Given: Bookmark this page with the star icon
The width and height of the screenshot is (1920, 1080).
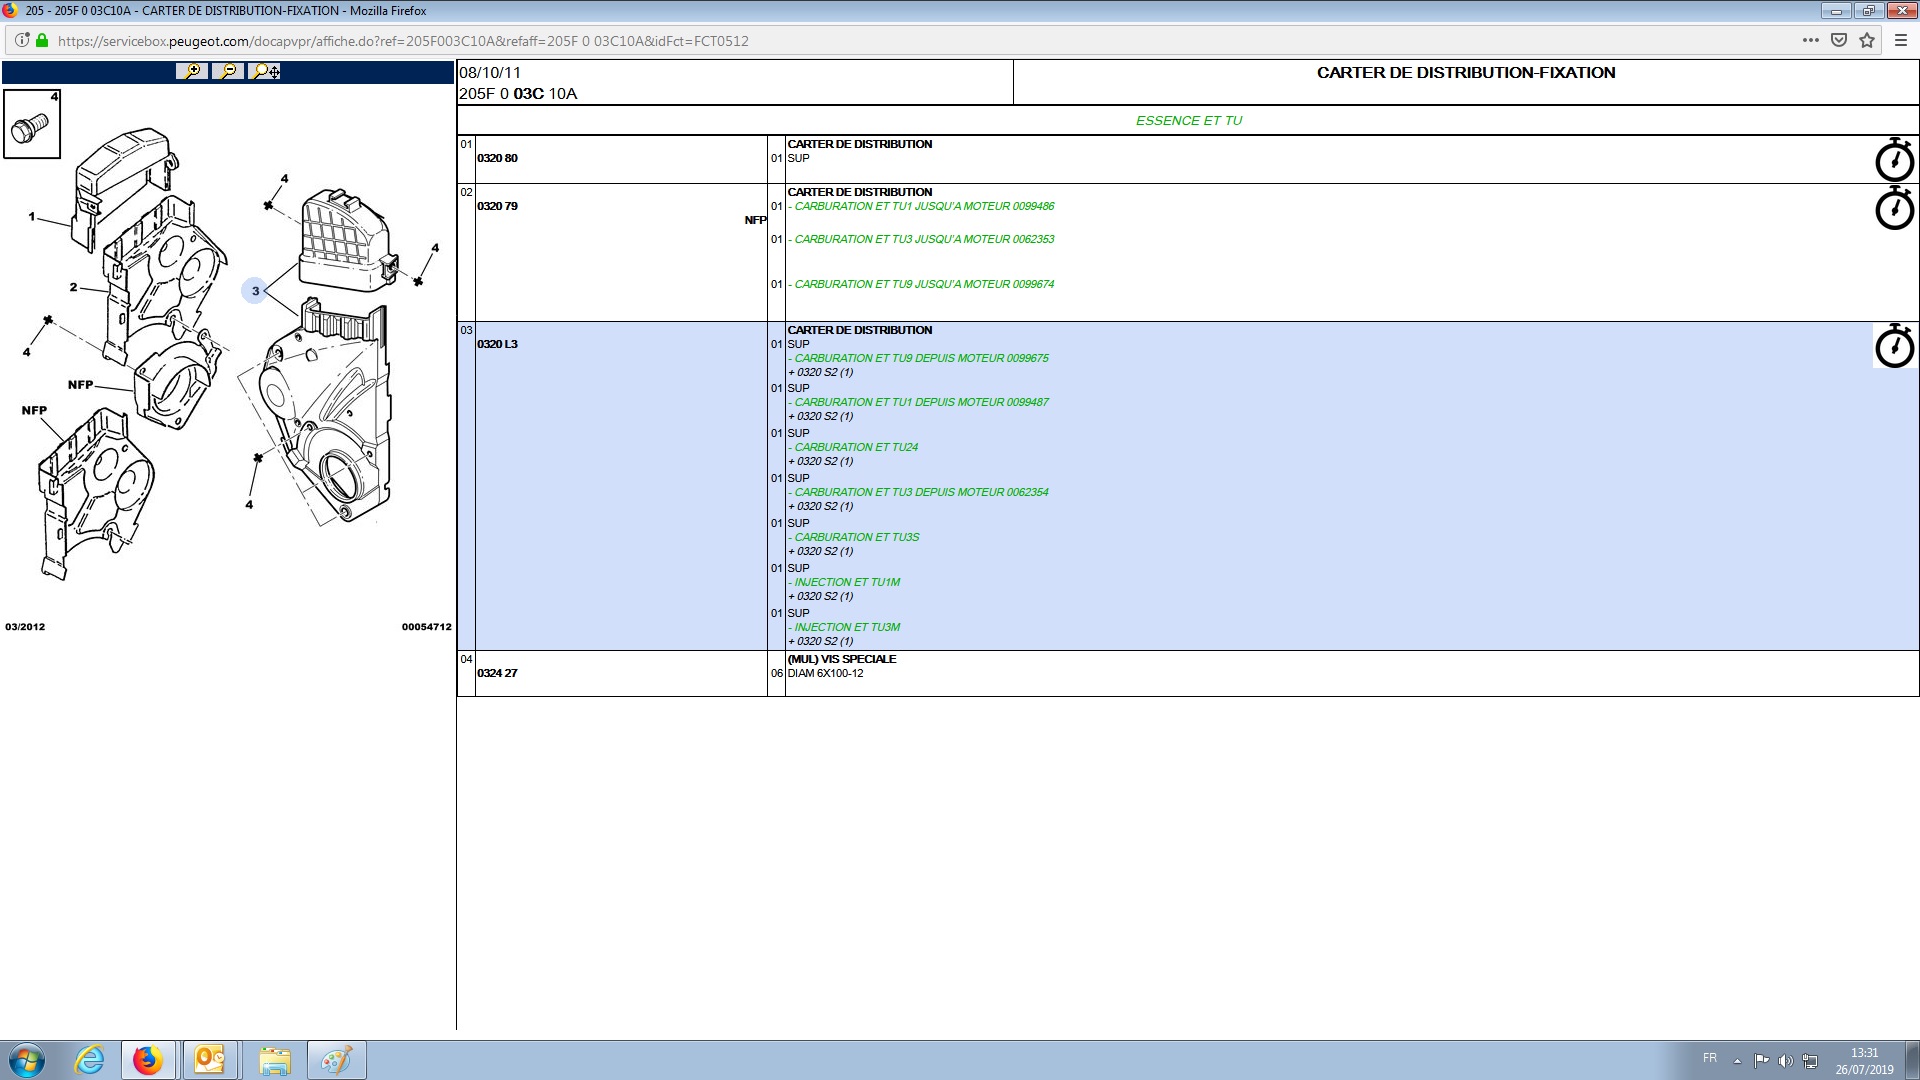Looking at the screenshot, I should click(1867, 41).
